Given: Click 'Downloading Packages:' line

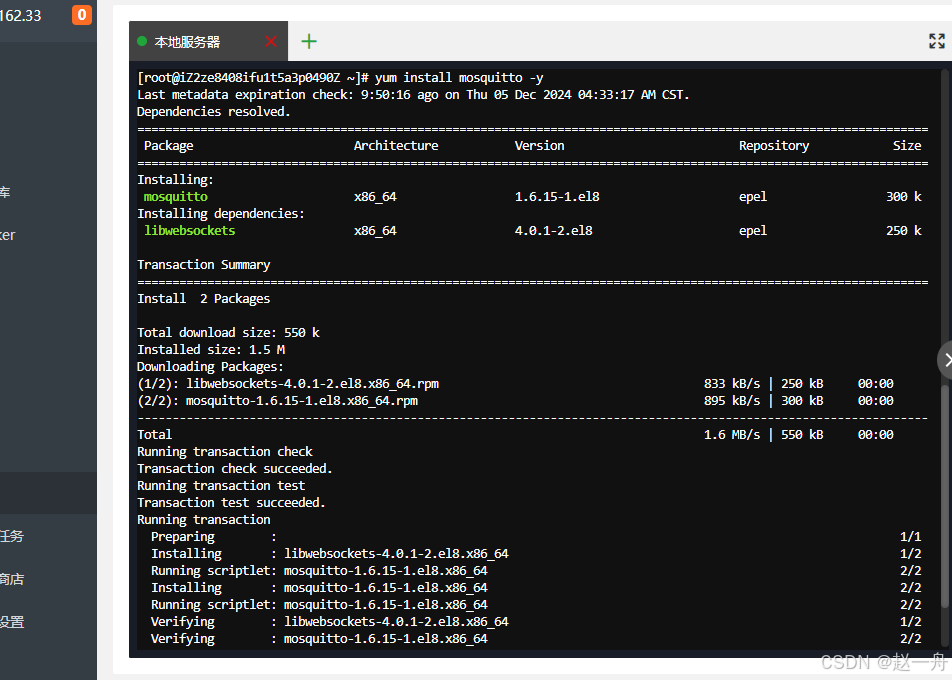Looking at the screenshot, I should coord(210,367).
